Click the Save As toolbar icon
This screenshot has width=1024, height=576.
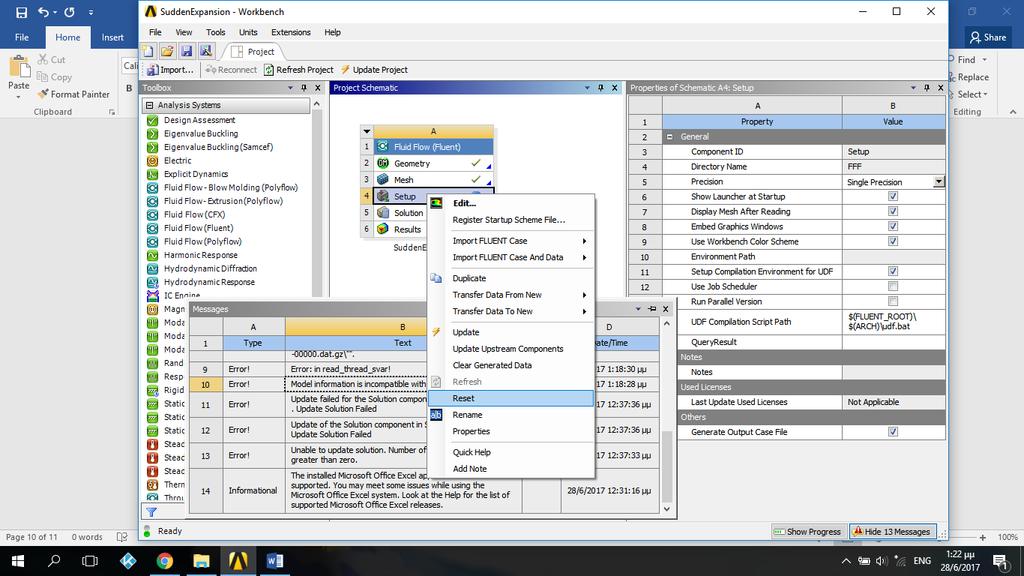click(x=206, y=51)
